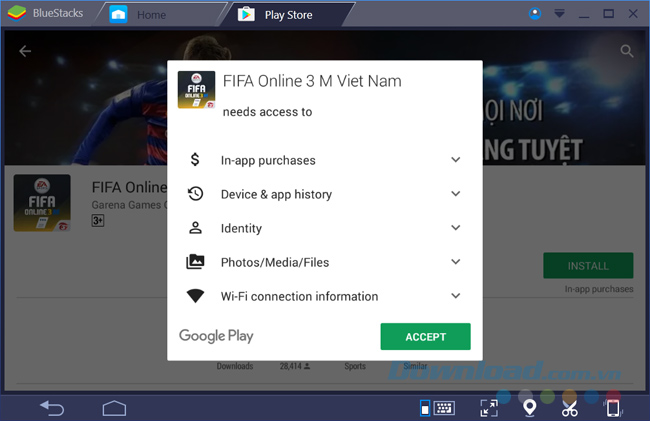Click the Android home button in the bottom bar
The image size is (650, 421).
click(114, 408)
